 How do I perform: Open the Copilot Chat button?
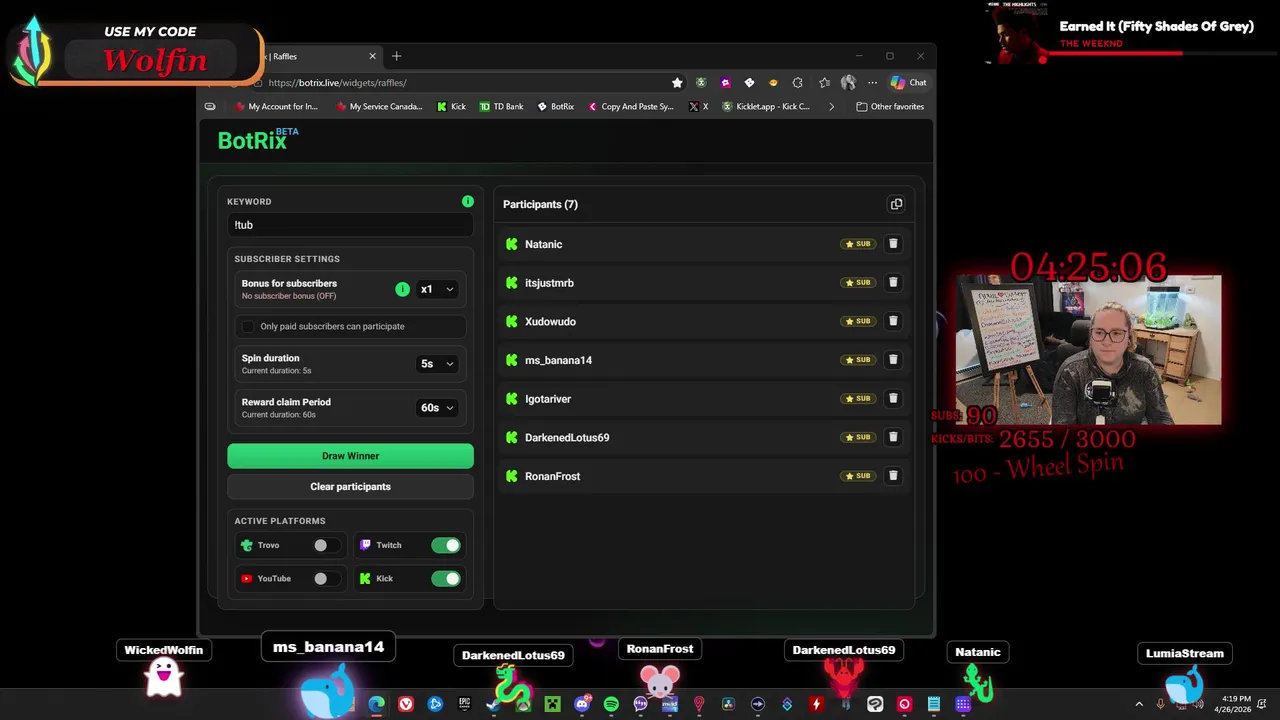(x=908, y=83)
